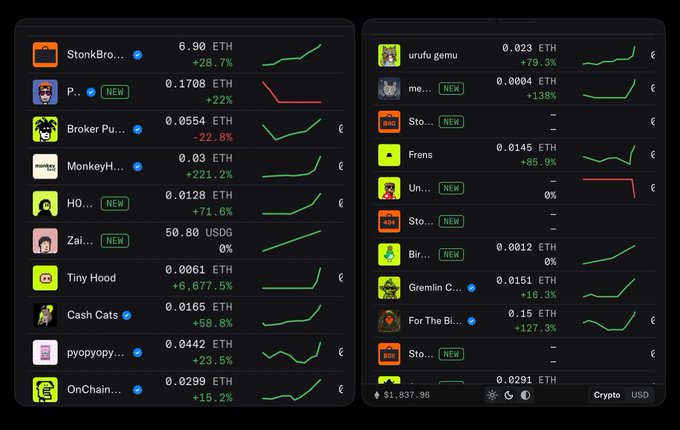Select the Frens collection avatar
Screen dimensions: 680x430
click(x=389, y=155)
